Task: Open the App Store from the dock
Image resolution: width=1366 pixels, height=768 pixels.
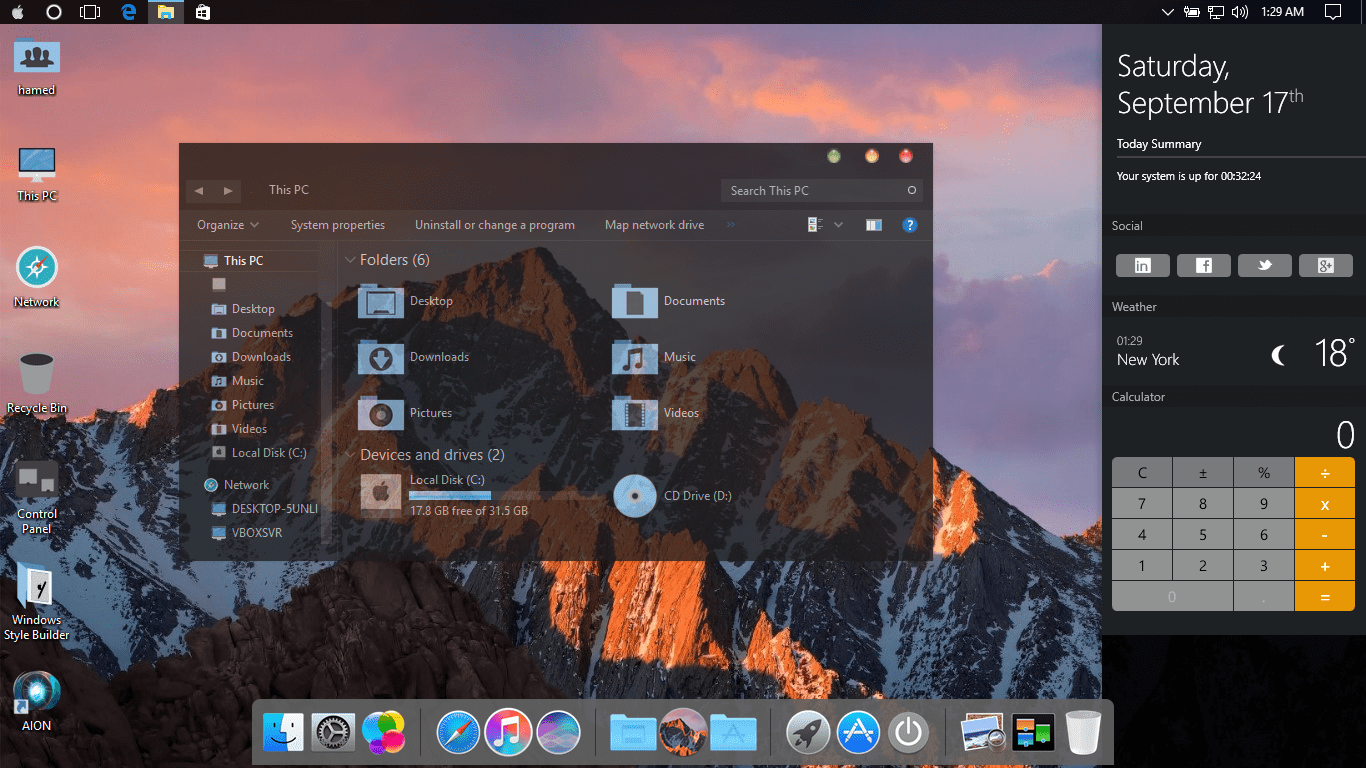Action: point(858,732)
